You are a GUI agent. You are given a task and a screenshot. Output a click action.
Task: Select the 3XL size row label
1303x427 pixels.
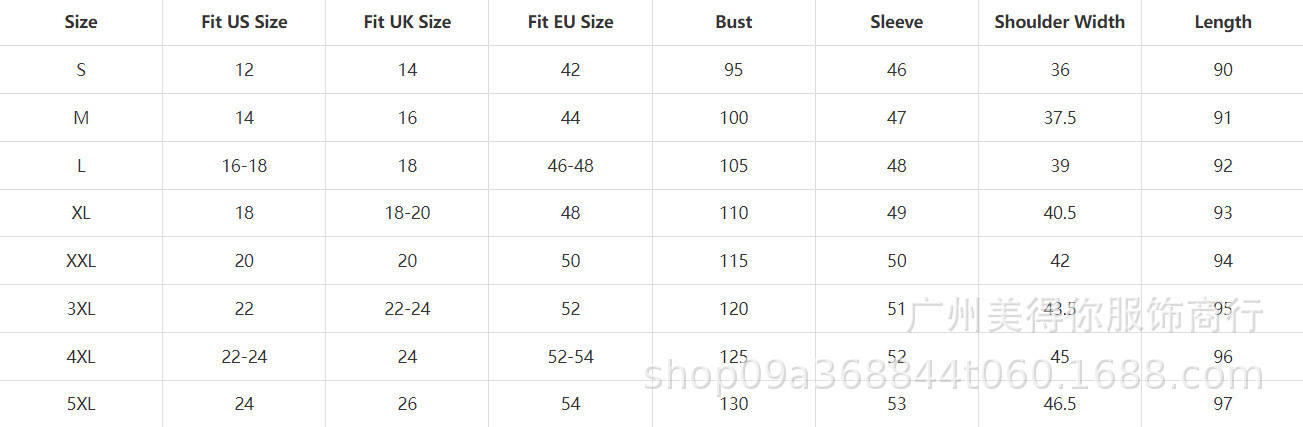pyautogui.click(x=81, y=309)
